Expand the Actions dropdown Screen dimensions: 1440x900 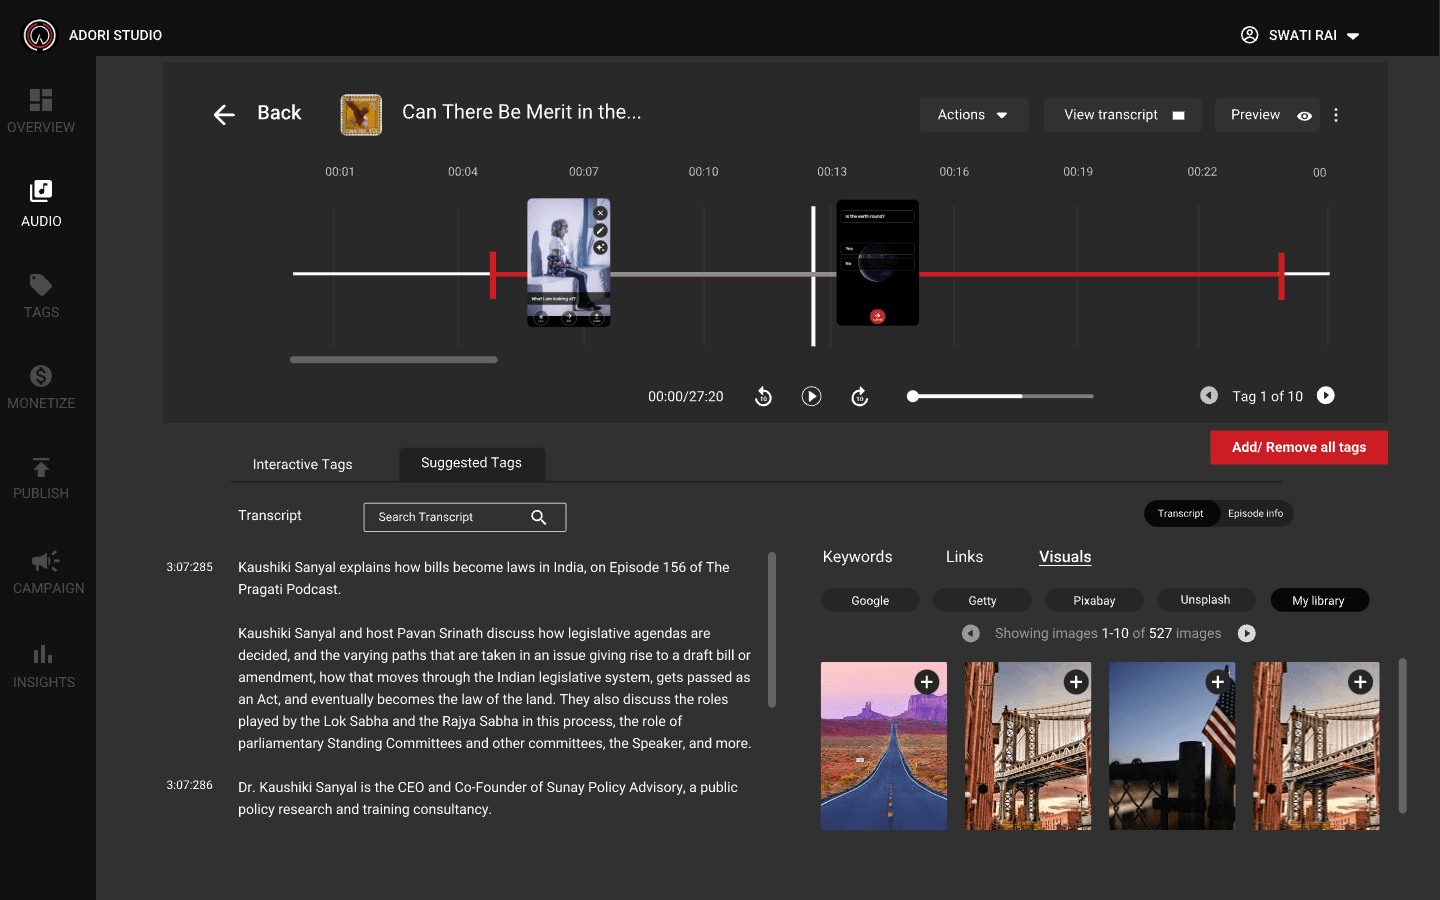973,115
